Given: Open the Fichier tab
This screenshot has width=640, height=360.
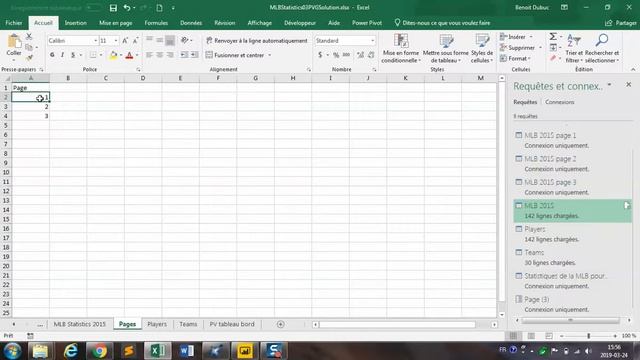Looking at the screenshot, I should [14, 23].
